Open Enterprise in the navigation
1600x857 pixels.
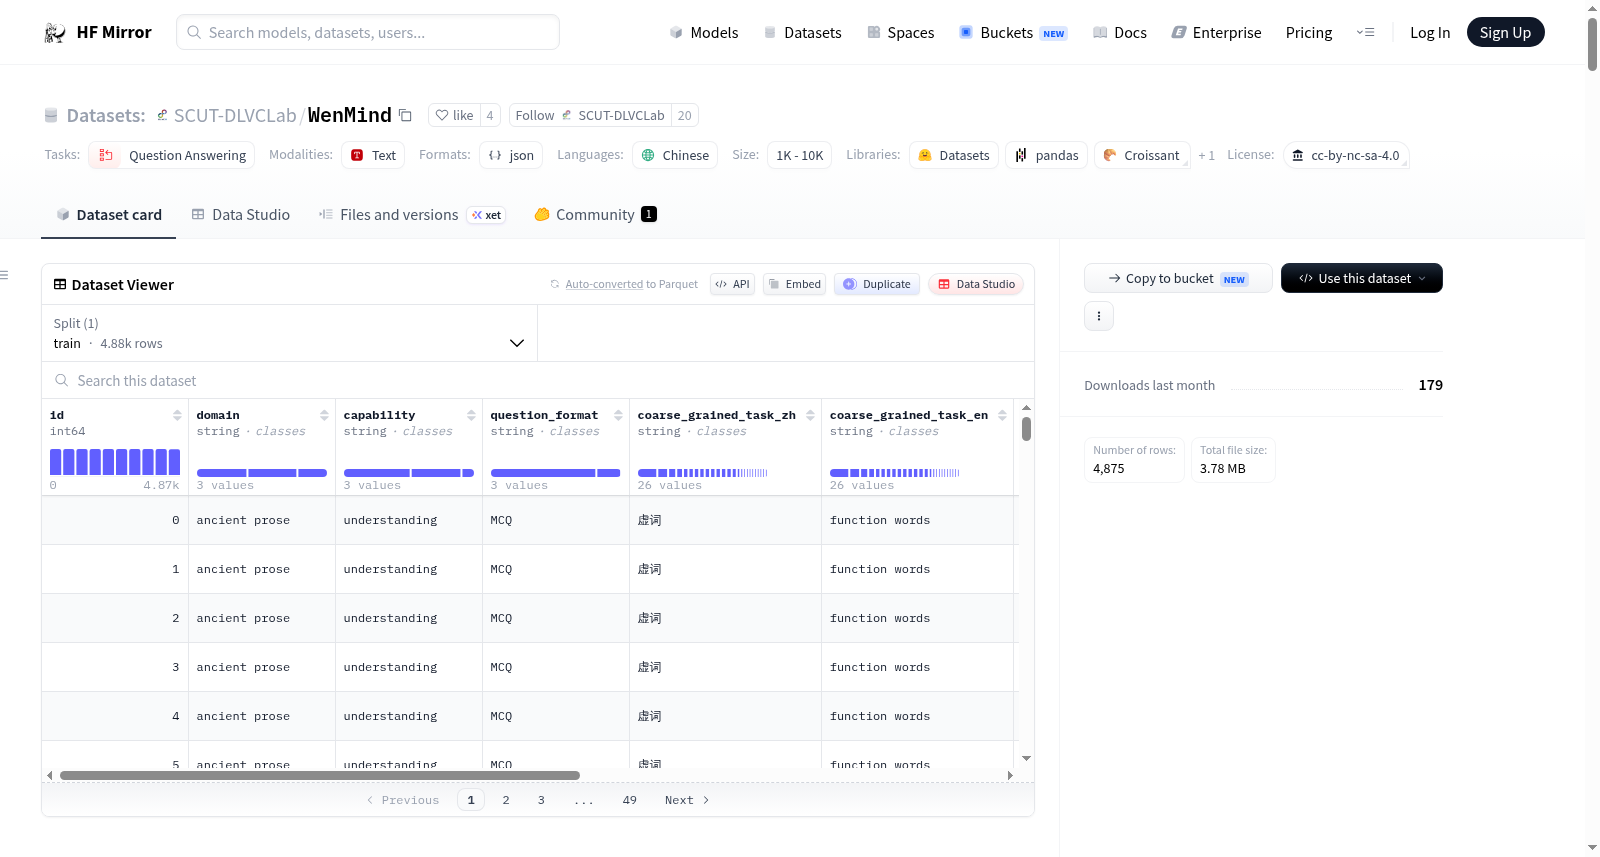tap(1216, 33)
